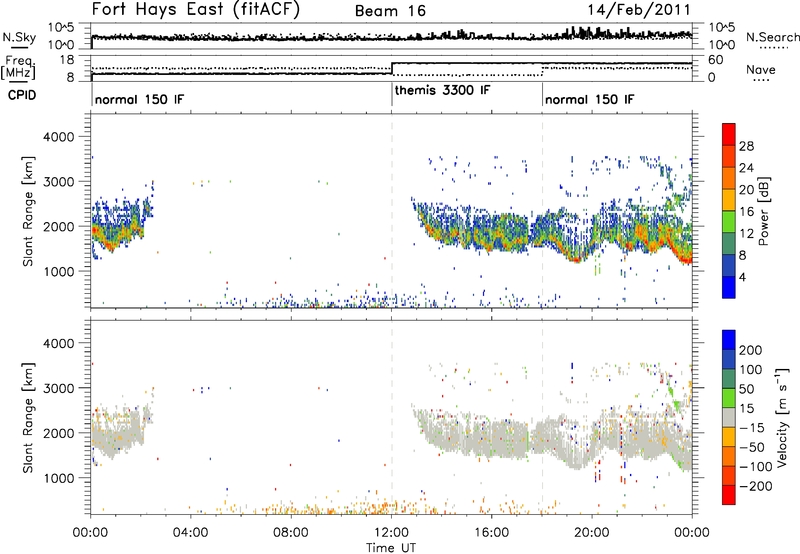This screenshot has height=554, width=800.
Task: Click the '24' power colorbar value
Action: click(746, 168)
